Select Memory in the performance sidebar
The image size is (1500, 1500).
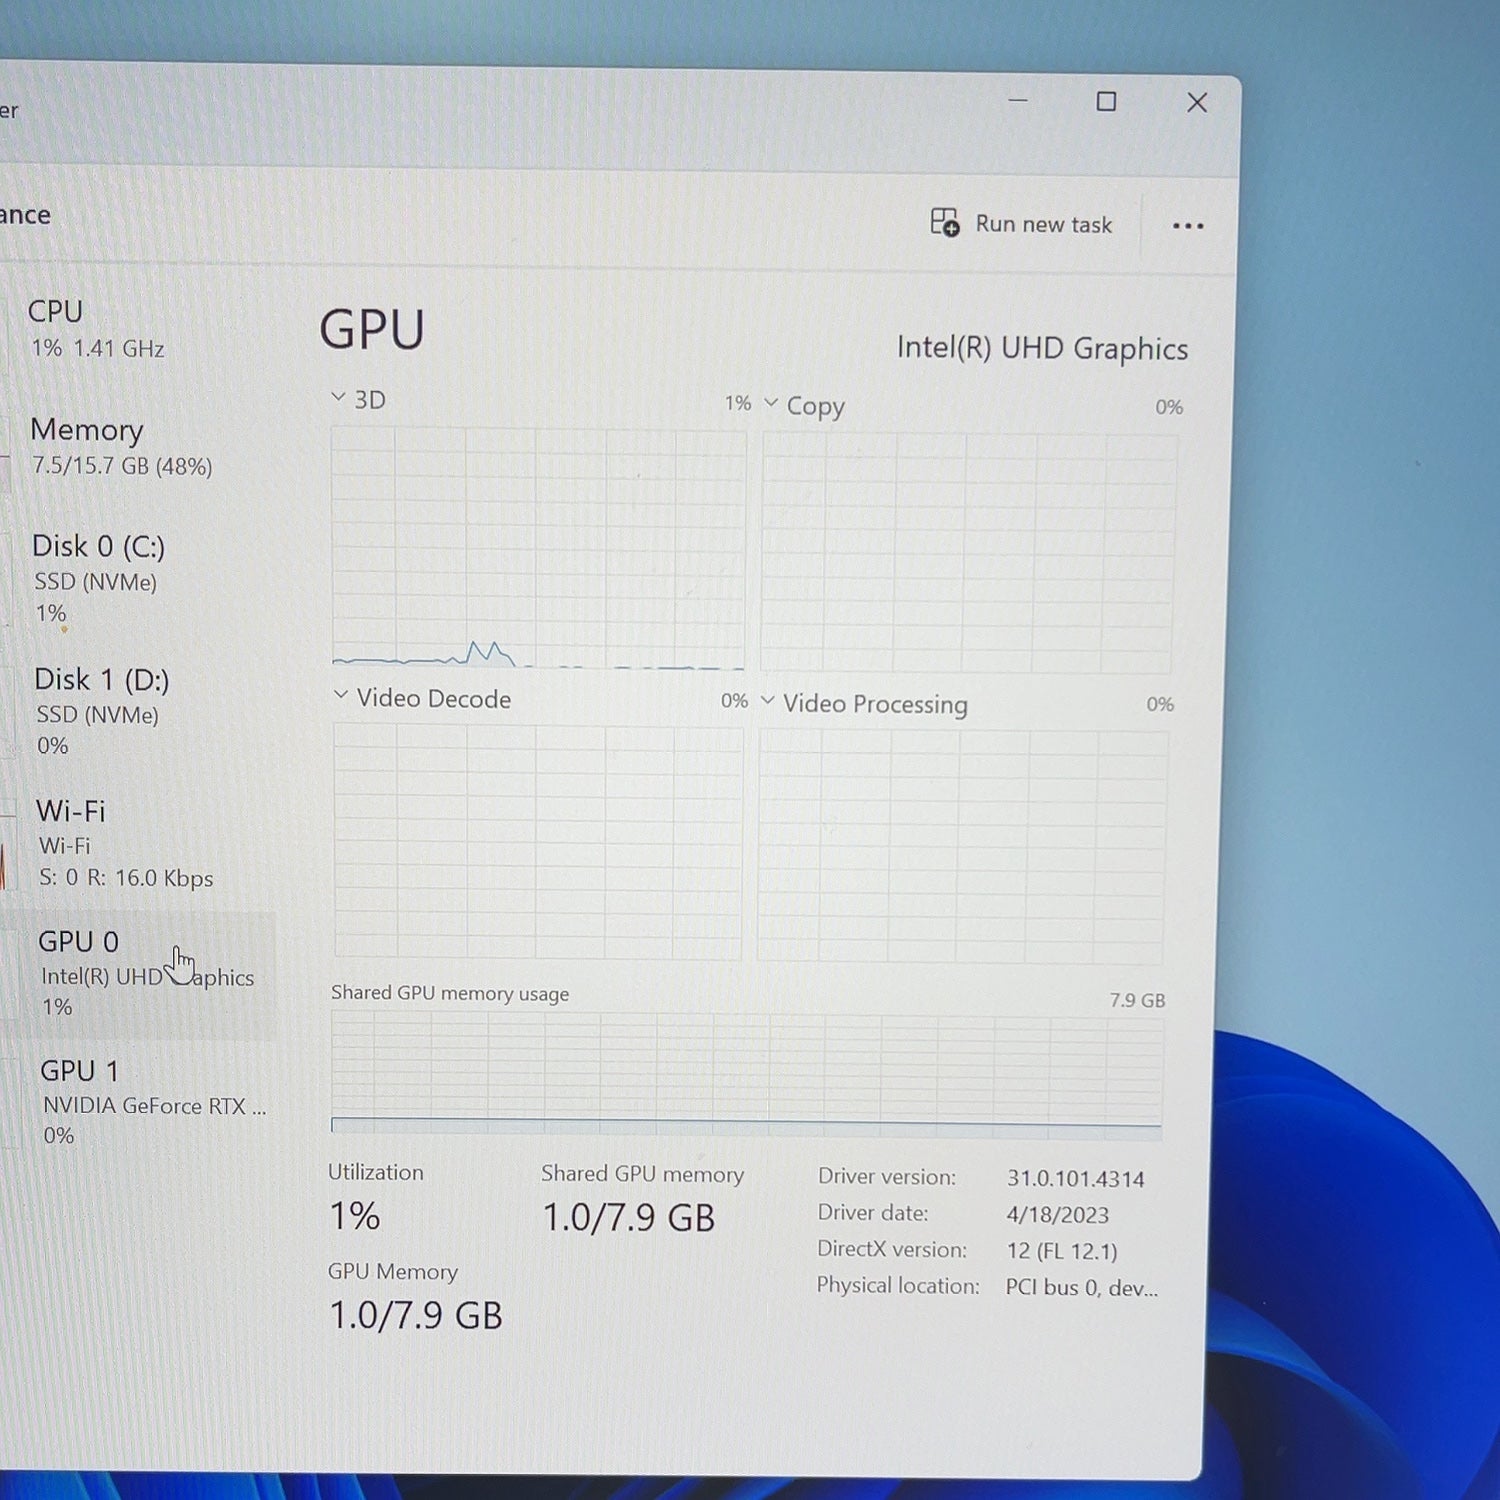click(140, 446)
